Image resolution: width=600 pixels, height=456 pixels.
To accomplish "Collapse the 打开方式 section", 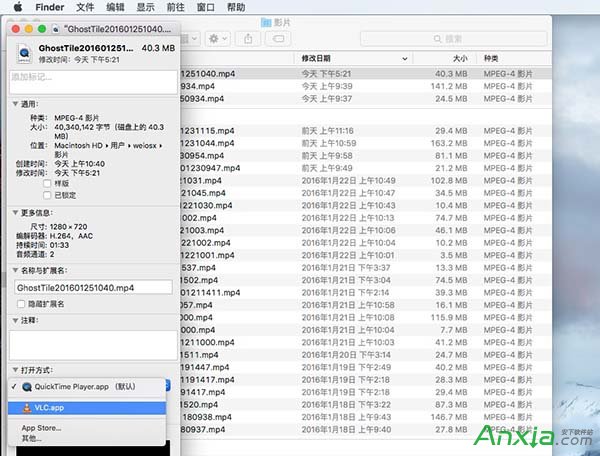I will point(15,370).
